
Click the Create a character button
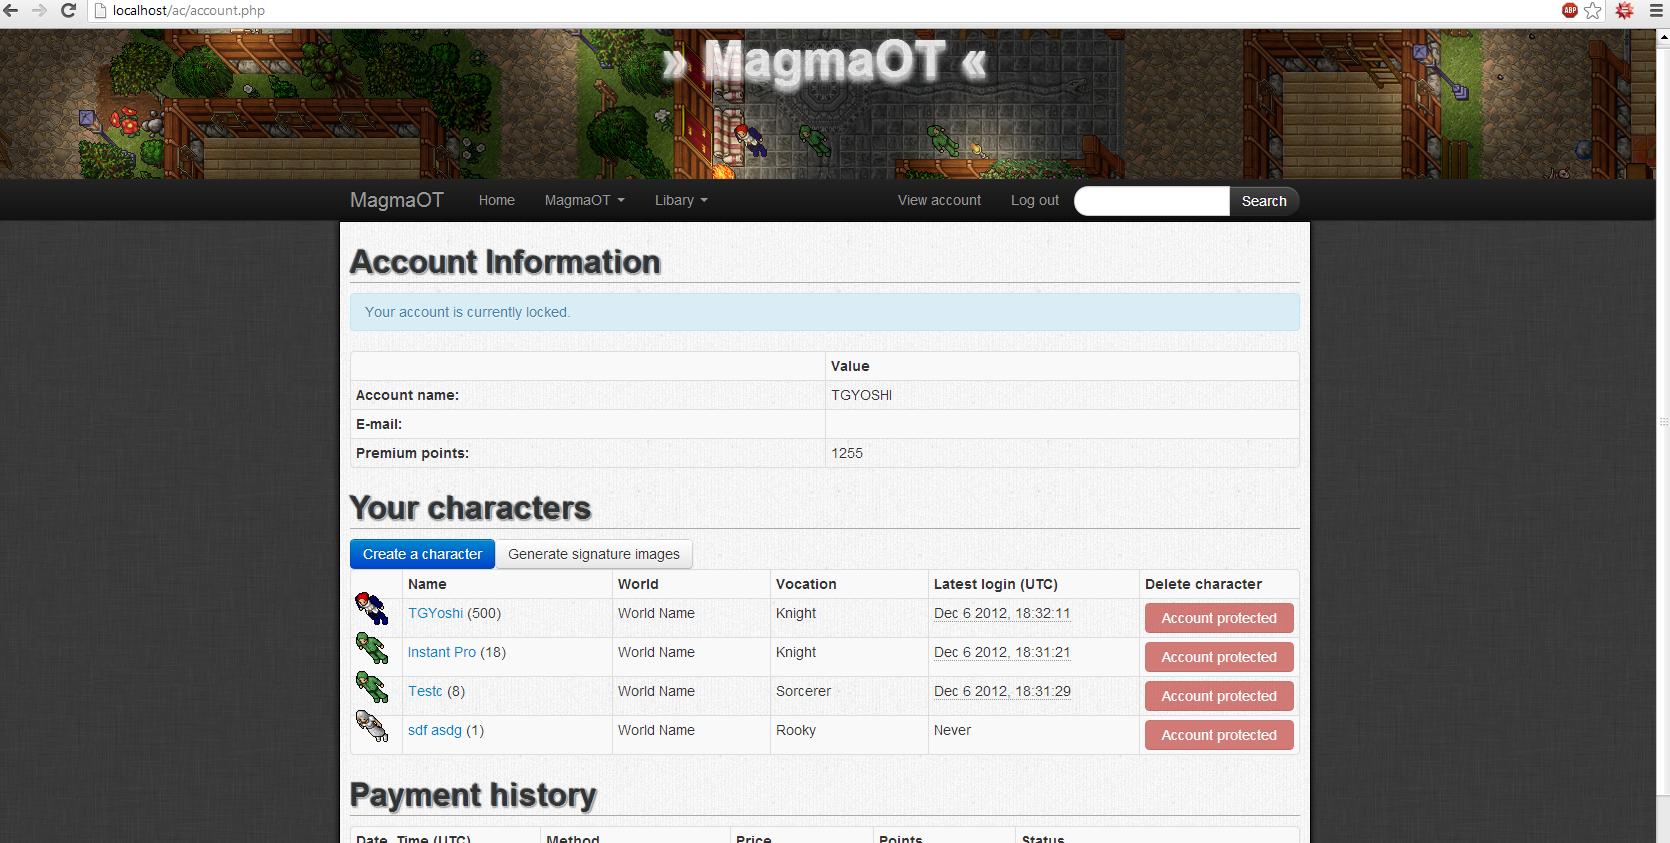422,554
